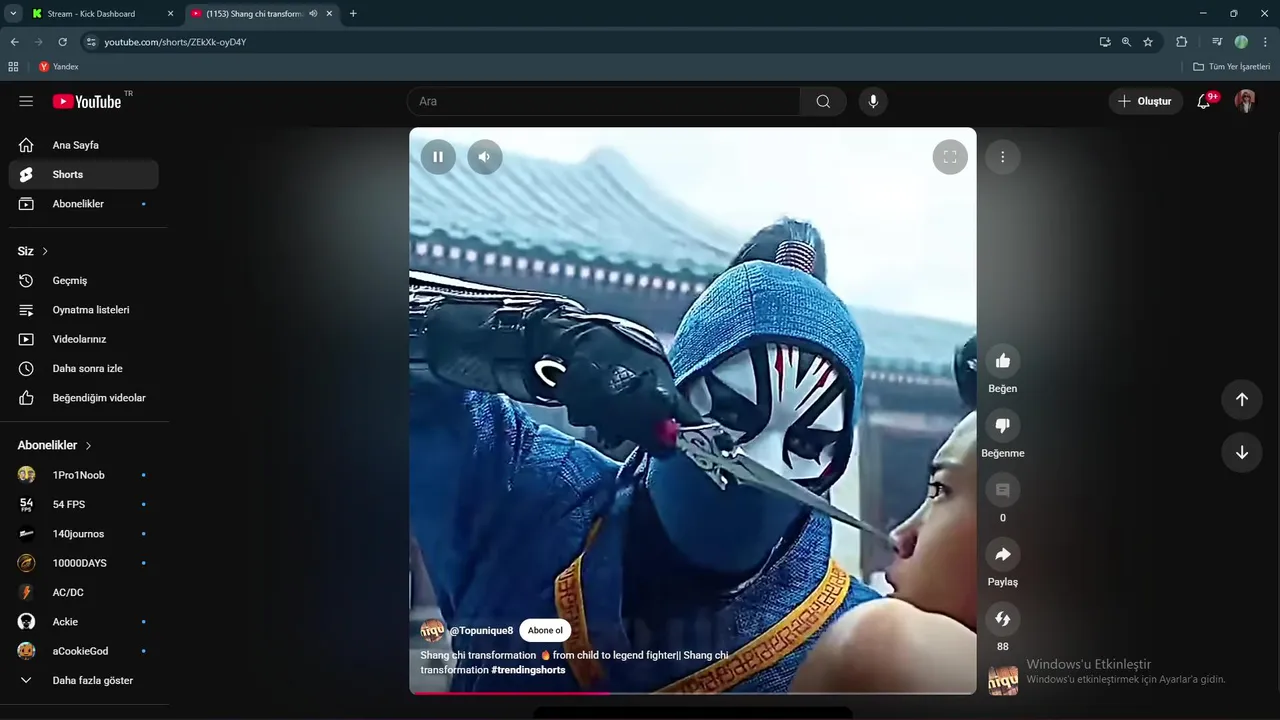
Task: Open Abonelikler in the sidebar
Action: click(84, 204)
